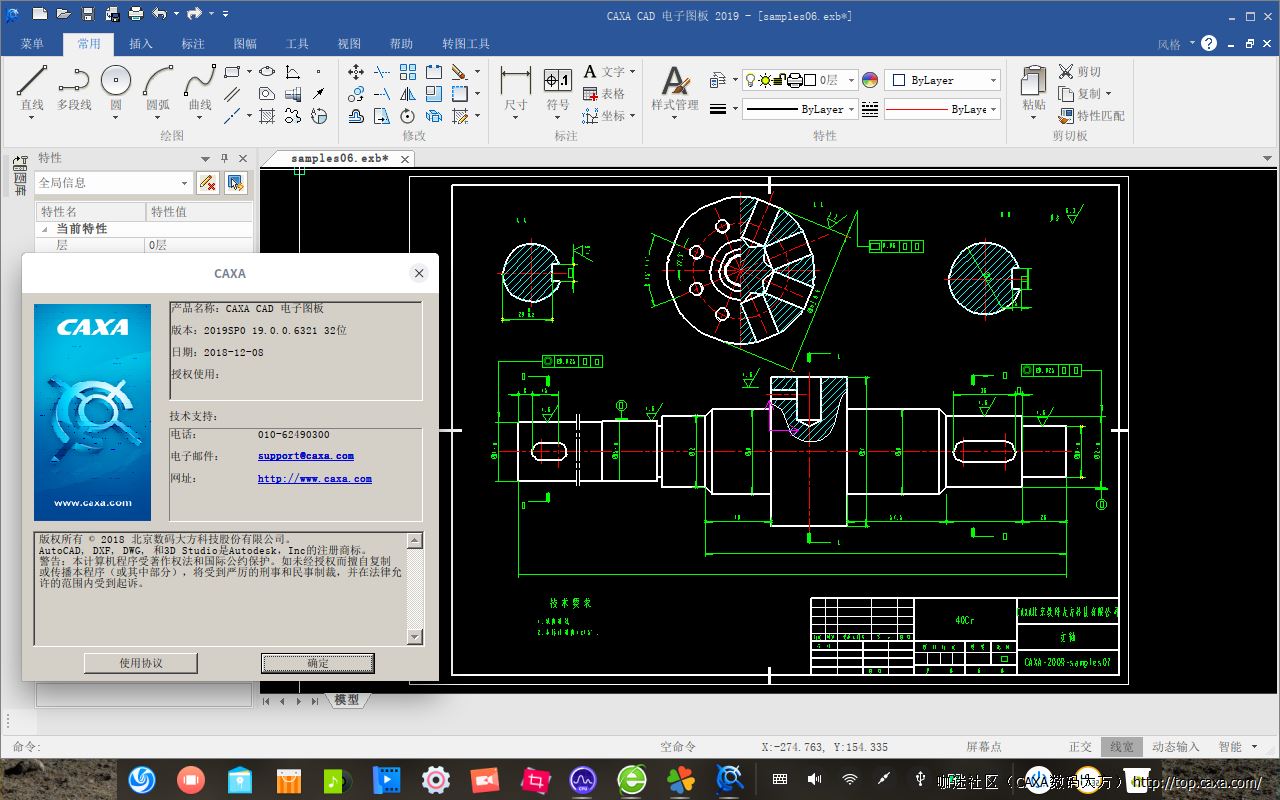This screenshot has height=800, width=1280.
Task: Open the 0层 layer dropdown
Action: point(851,80)
